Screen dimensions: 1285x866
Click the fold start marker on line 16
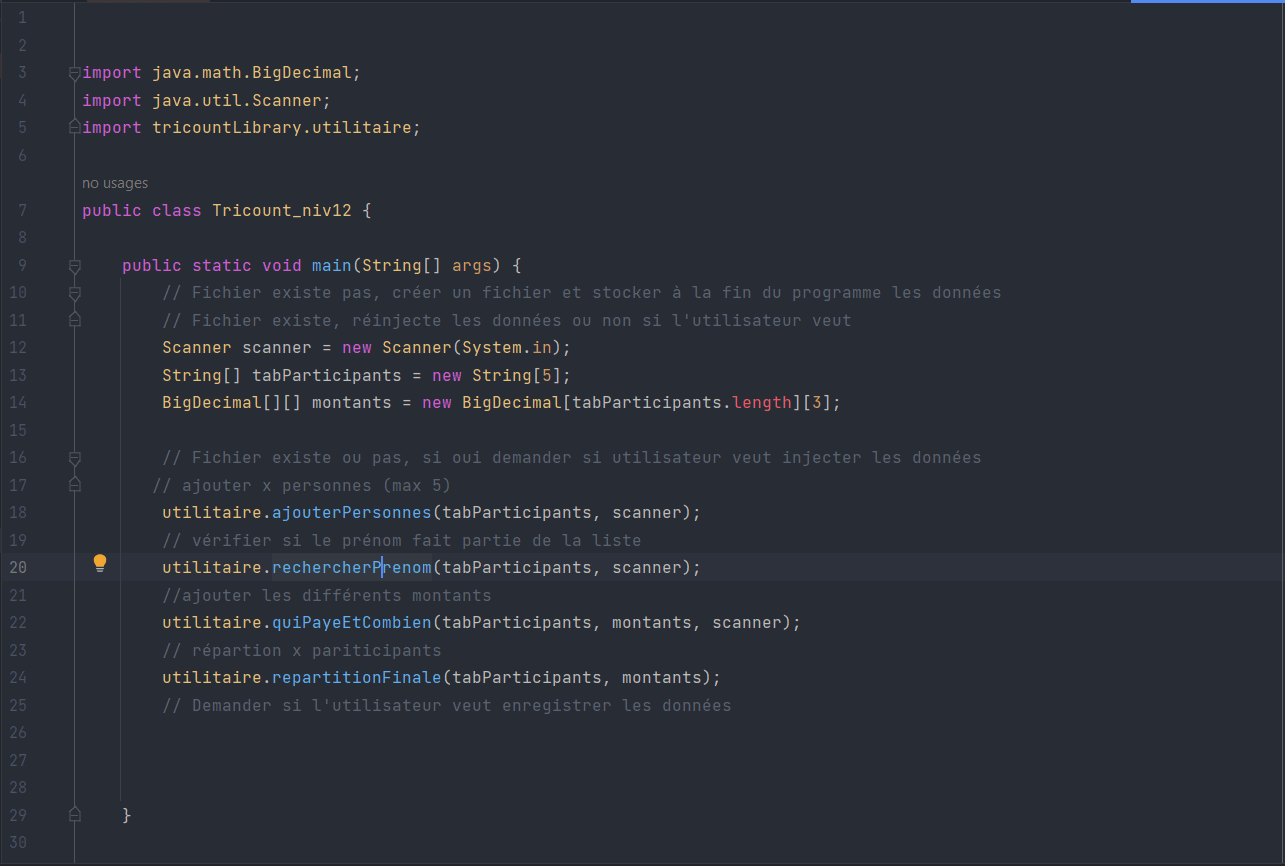click(74, 458)
